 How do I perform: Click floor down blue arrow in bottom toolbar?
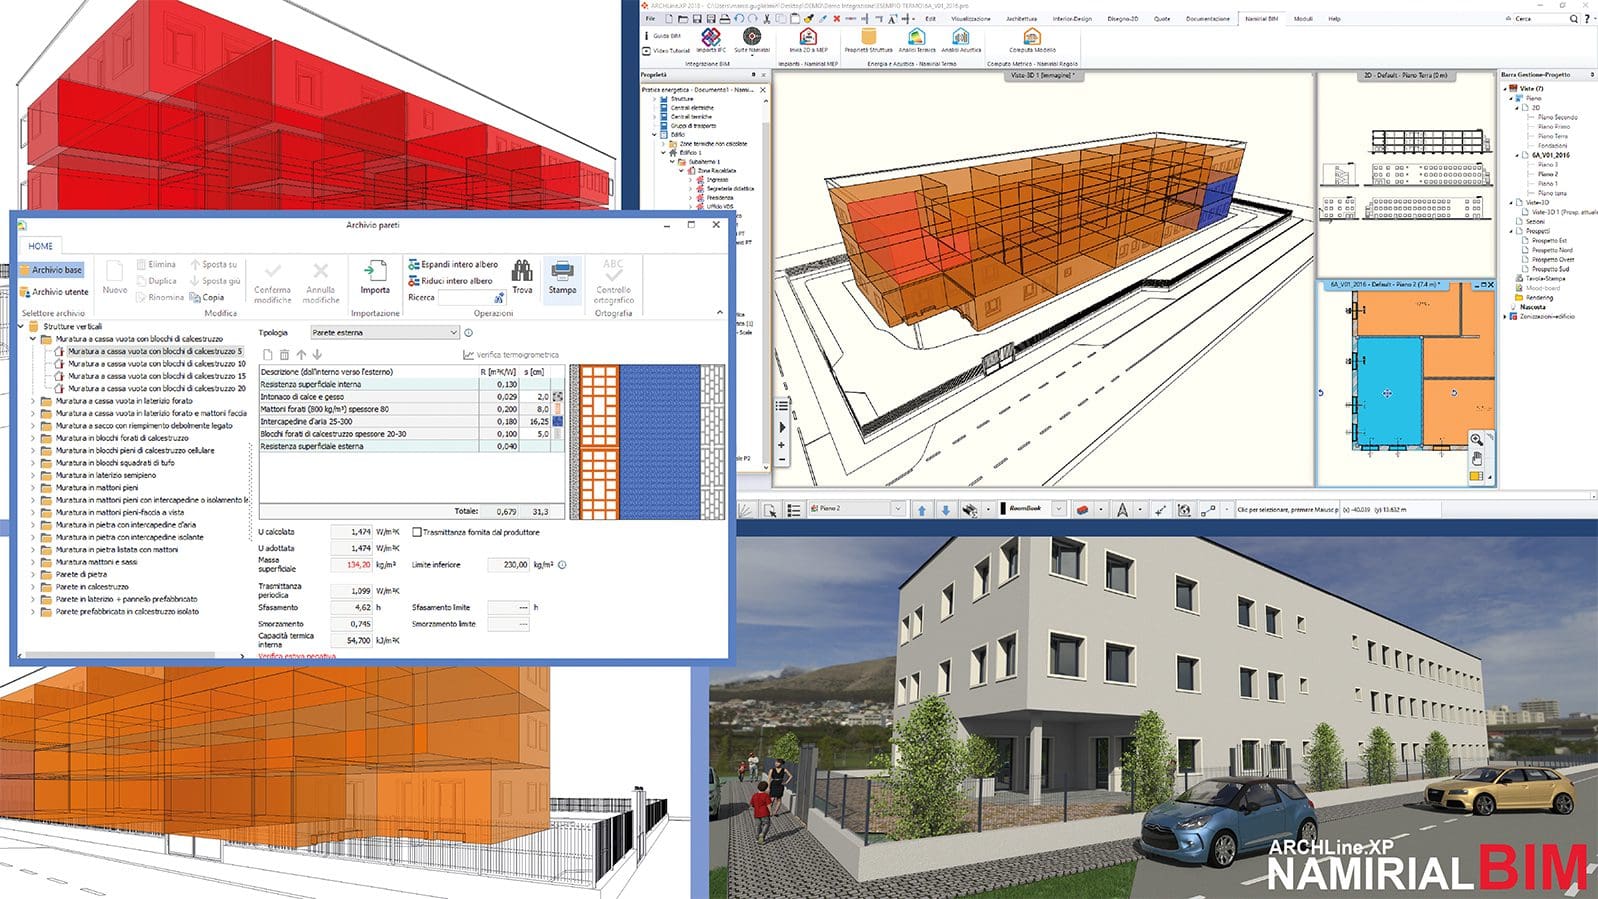pyautogui.click(x=945, y=510)
